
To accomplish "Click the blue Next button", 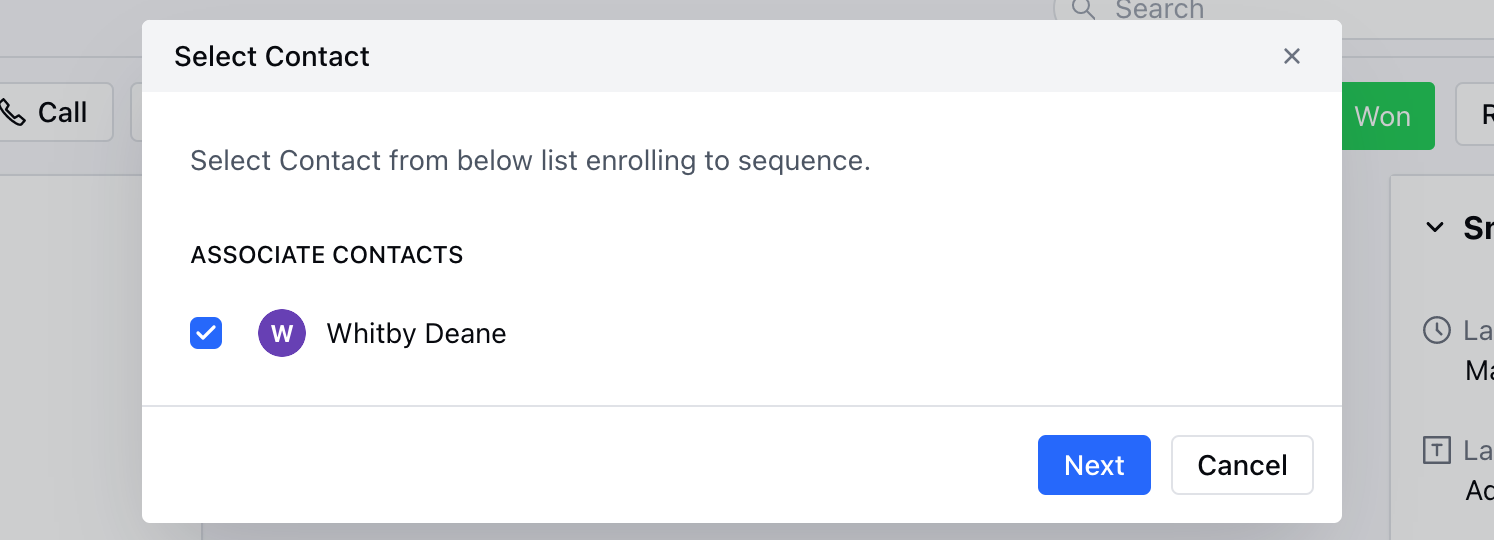I will pos(1094,465).
